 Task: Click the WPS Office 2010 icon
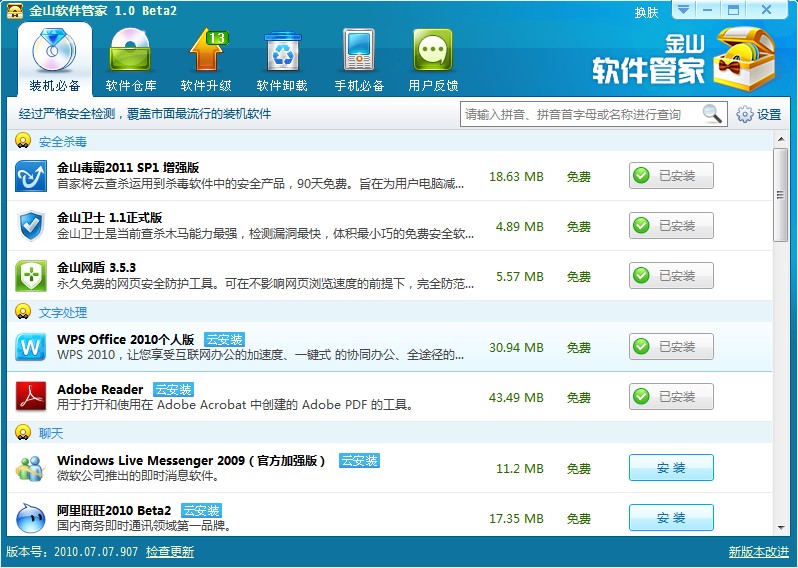(31, 348)
